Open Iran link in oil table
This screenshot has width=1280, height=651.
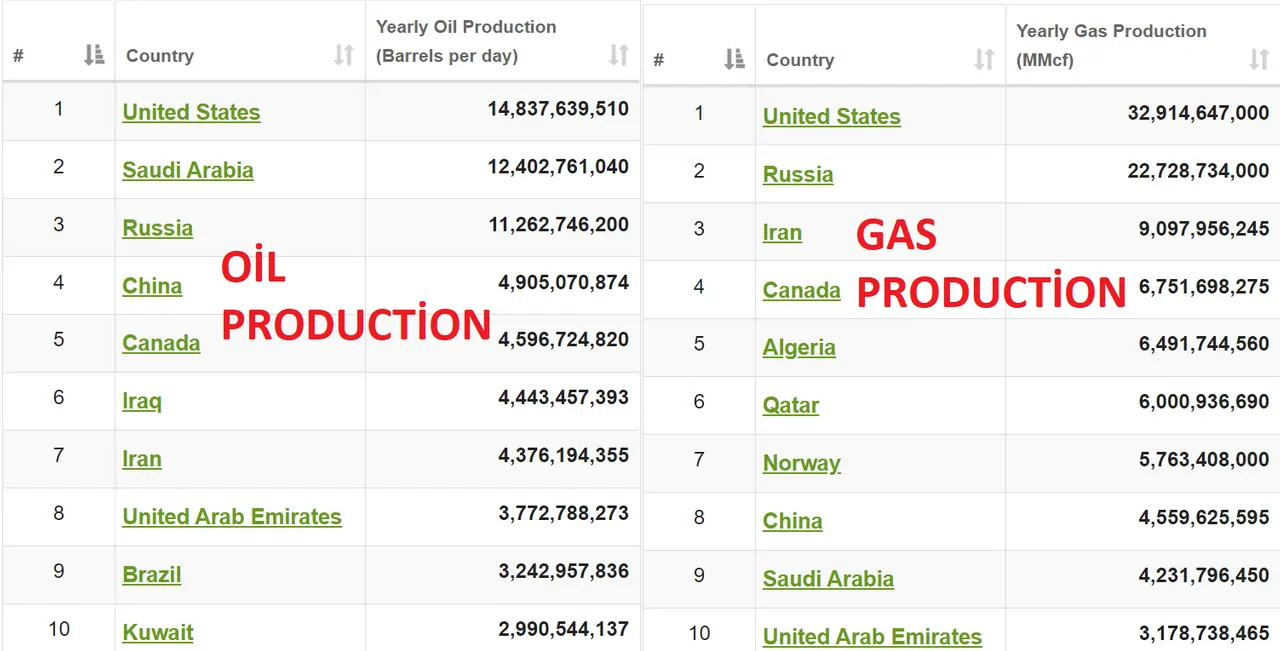(142, 459)
